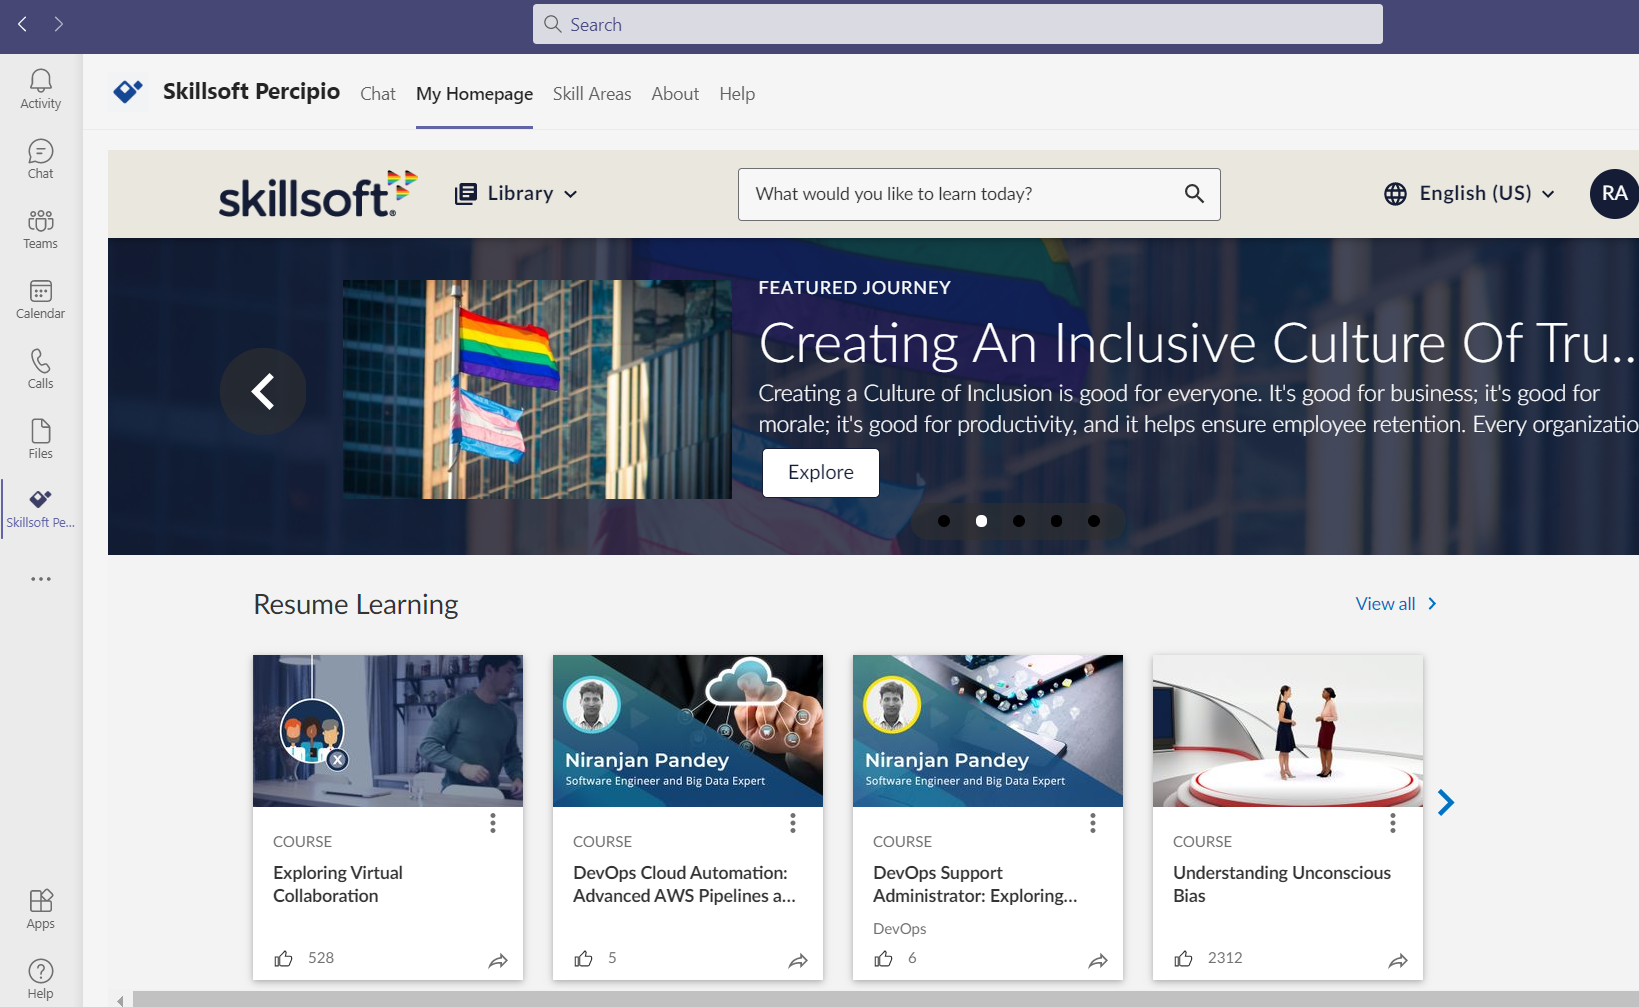This screenshot has width=1639, height=1007.
Task: Select the second carousel dot indicator
Action: 981,520
